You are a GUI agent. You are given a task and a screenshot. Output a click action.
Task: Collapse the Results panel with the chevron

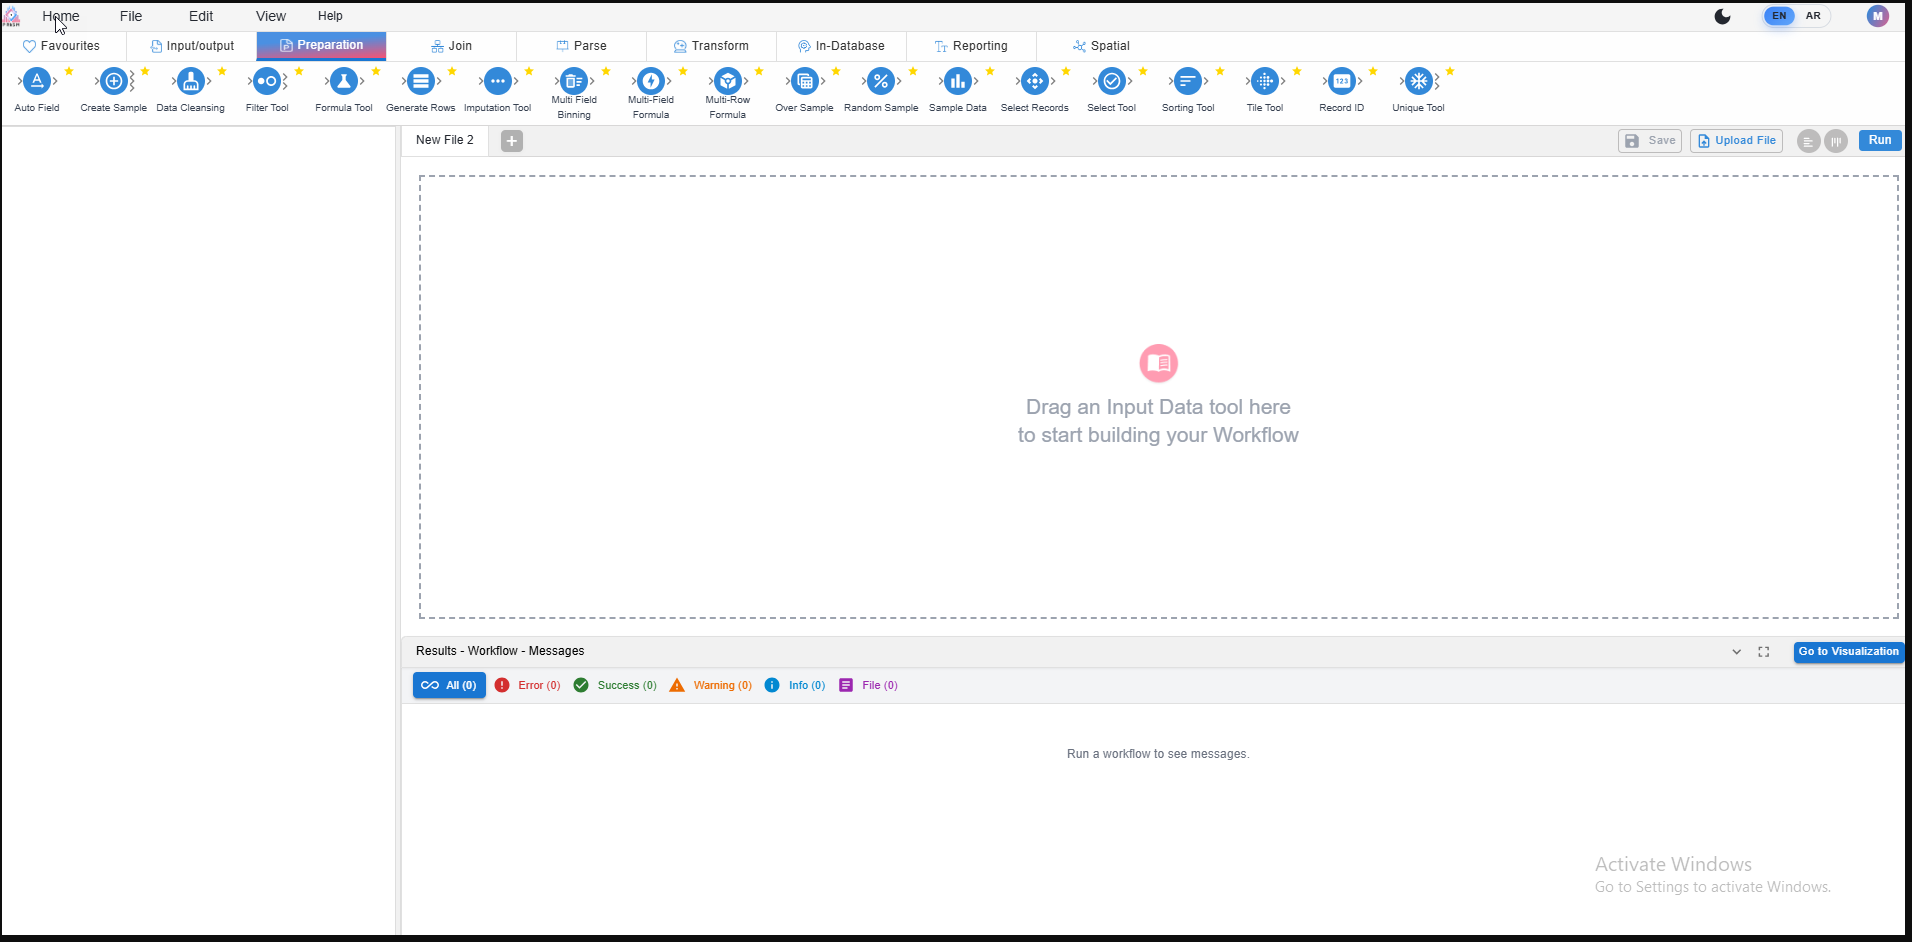[1737, 652]
